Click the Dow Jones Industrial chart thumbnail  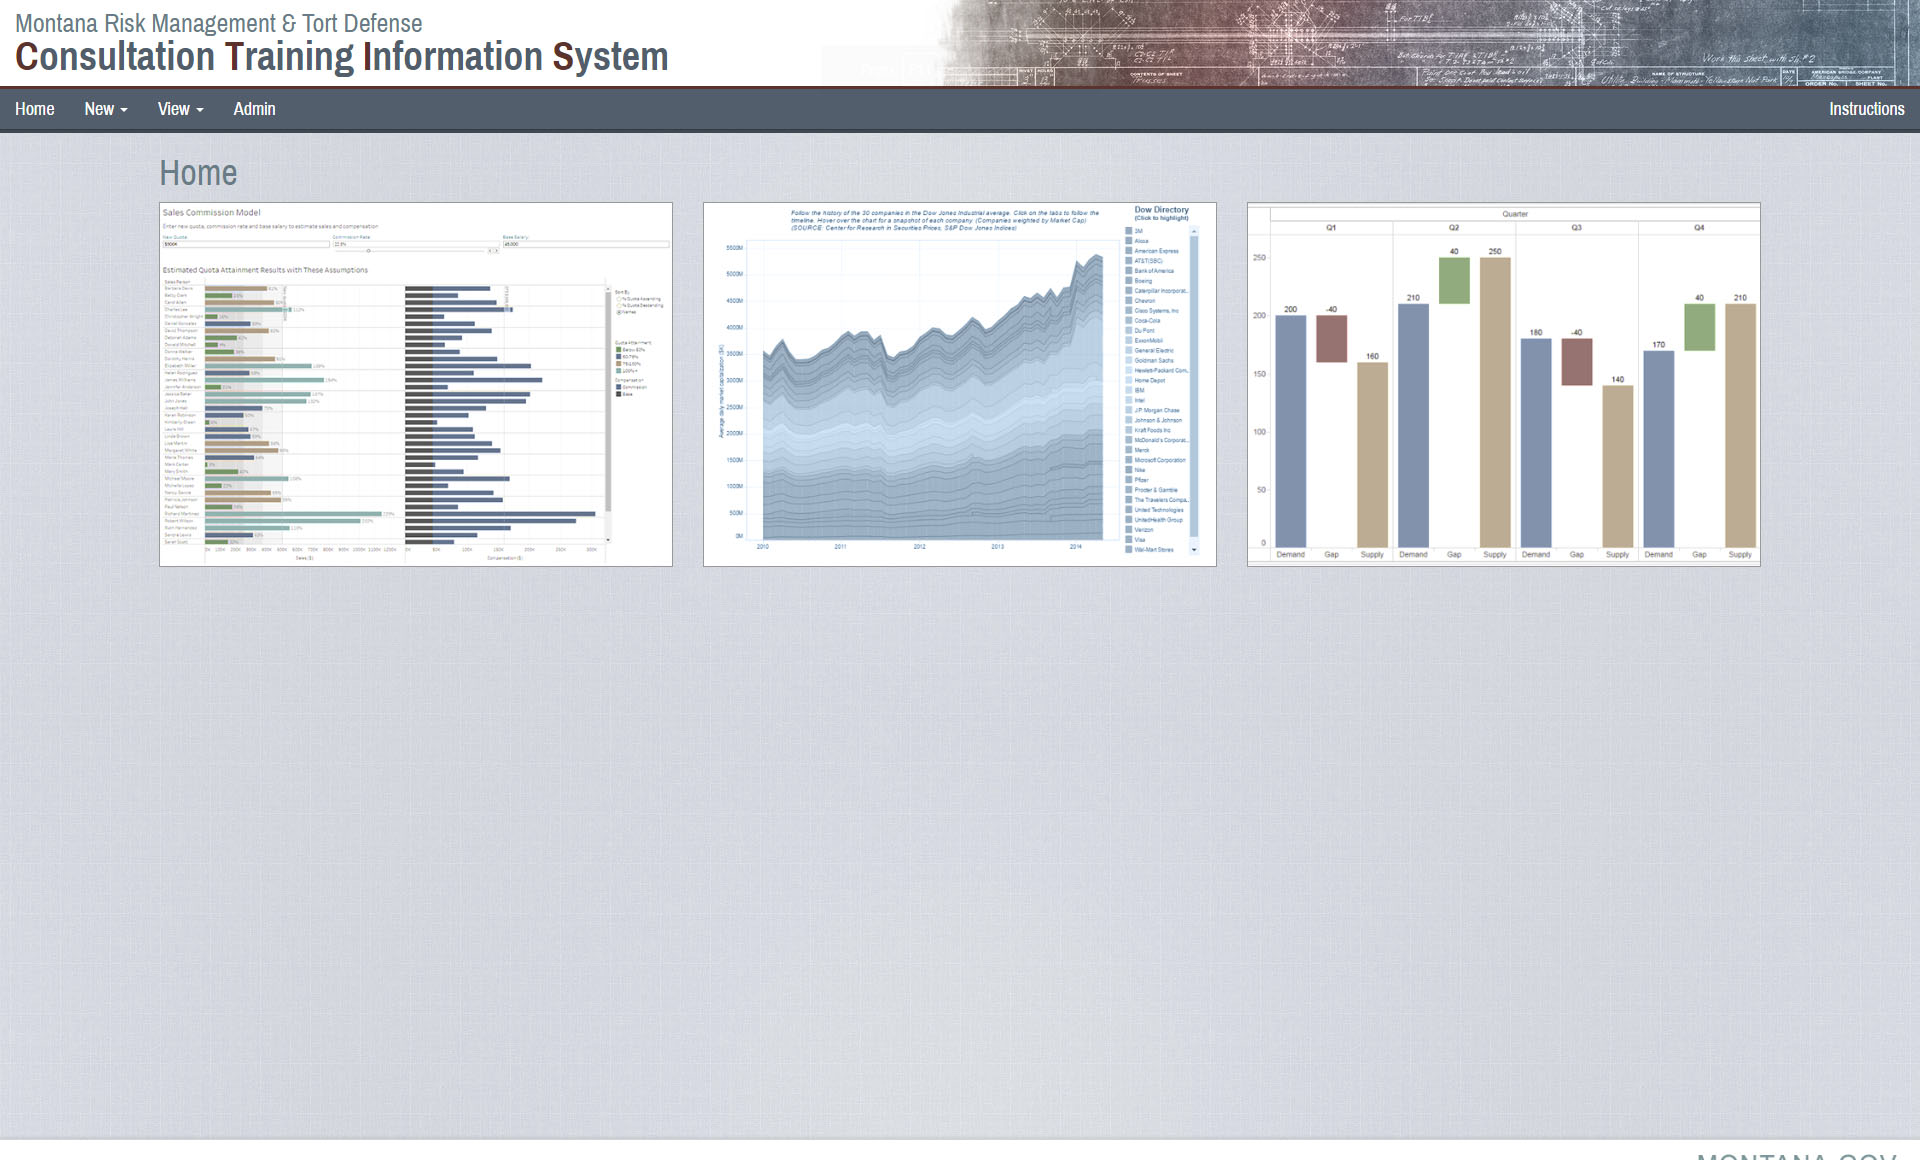click(x=960, y=384)
